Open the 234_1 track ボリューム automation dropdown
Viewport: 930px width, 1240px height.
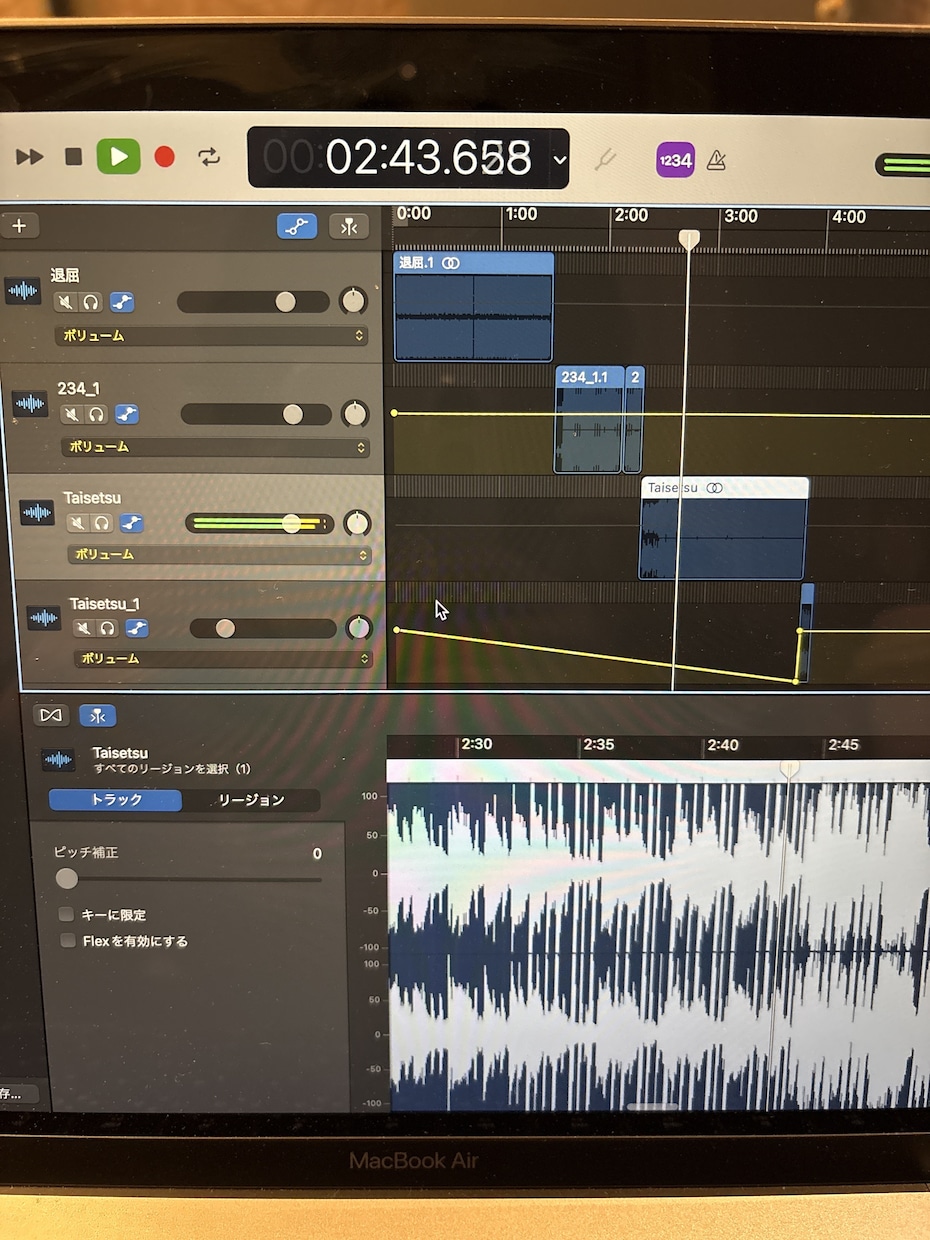click(x=214, y=447)
